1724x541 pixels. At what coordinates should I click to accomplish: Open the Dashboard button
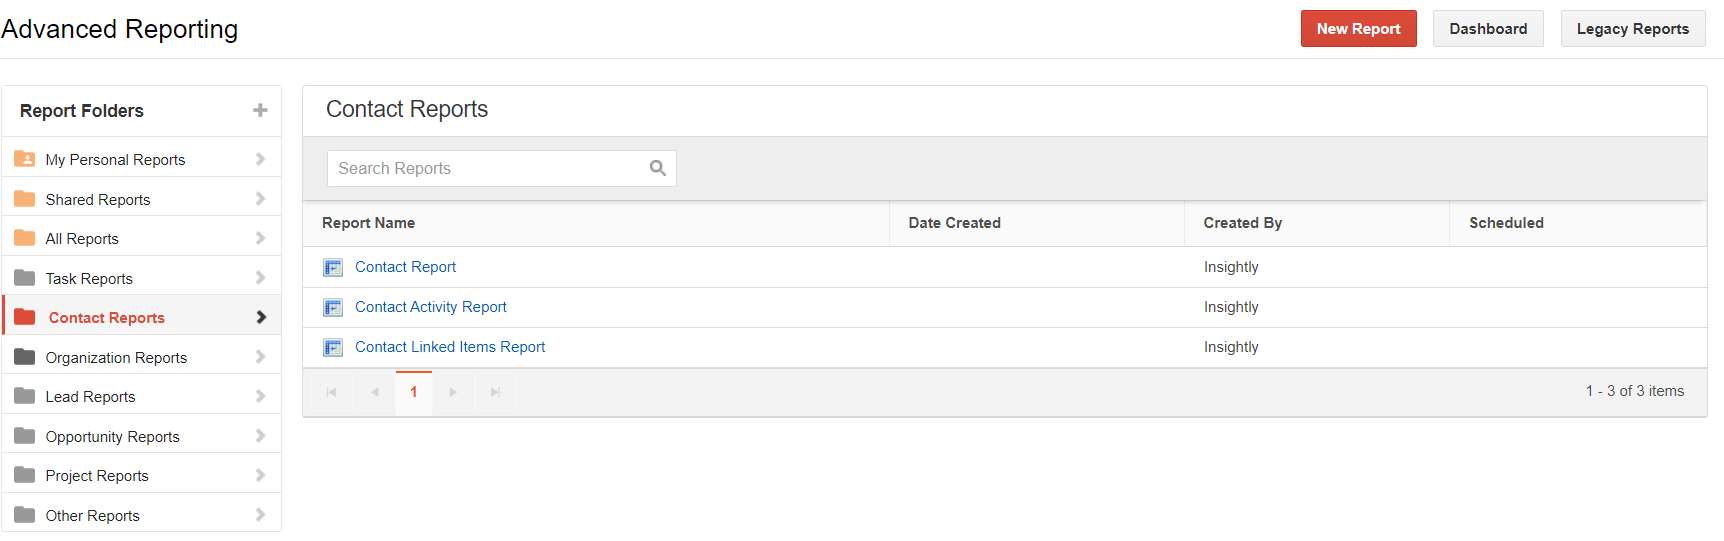click(1488, 29)
